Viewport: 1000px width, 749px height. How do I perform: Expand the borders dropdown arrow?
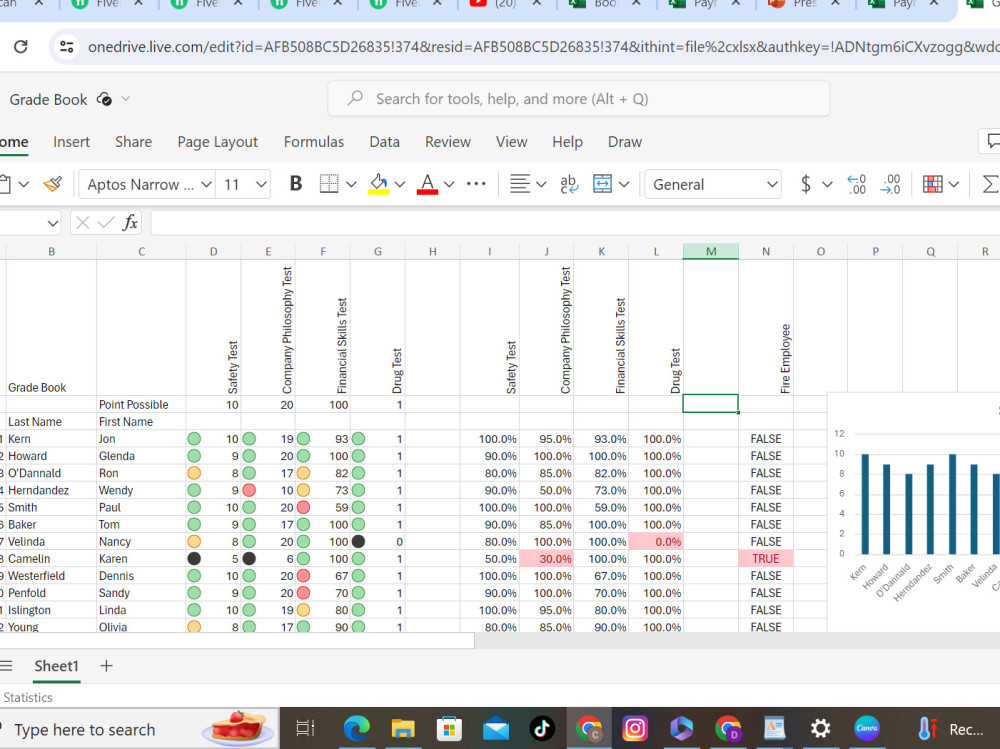351,184
